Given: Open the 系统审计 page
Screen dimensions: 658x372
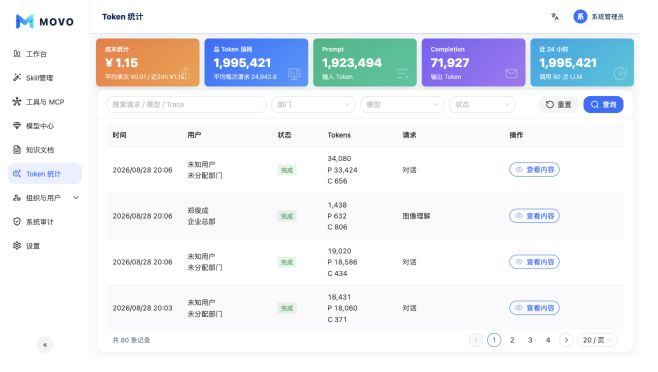Looking at the screenshot, I should tap(45, 222).
